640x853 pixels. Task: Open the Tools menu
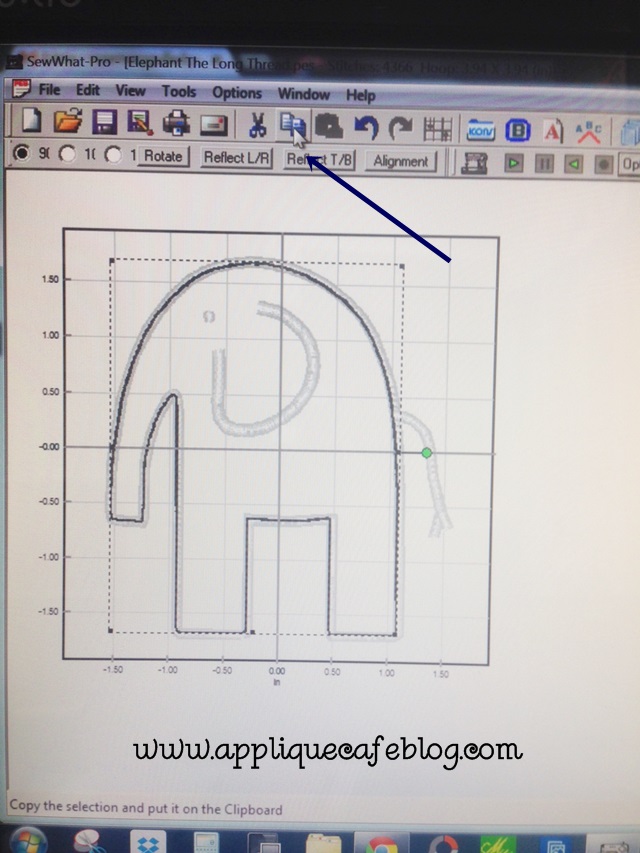point(179,92)
